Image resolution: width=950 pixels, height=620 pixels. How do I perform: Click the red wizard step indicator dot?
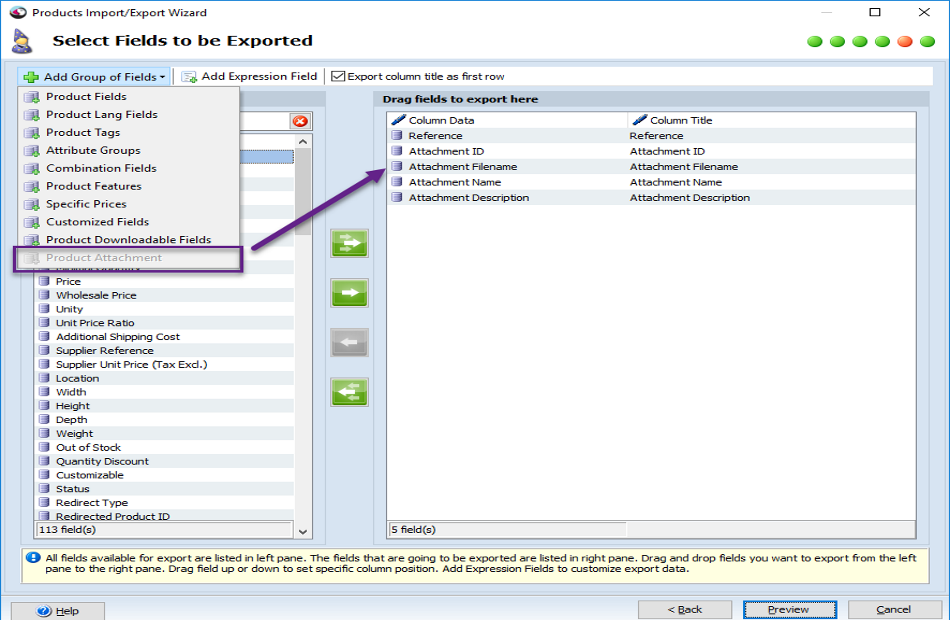(905, 42)
